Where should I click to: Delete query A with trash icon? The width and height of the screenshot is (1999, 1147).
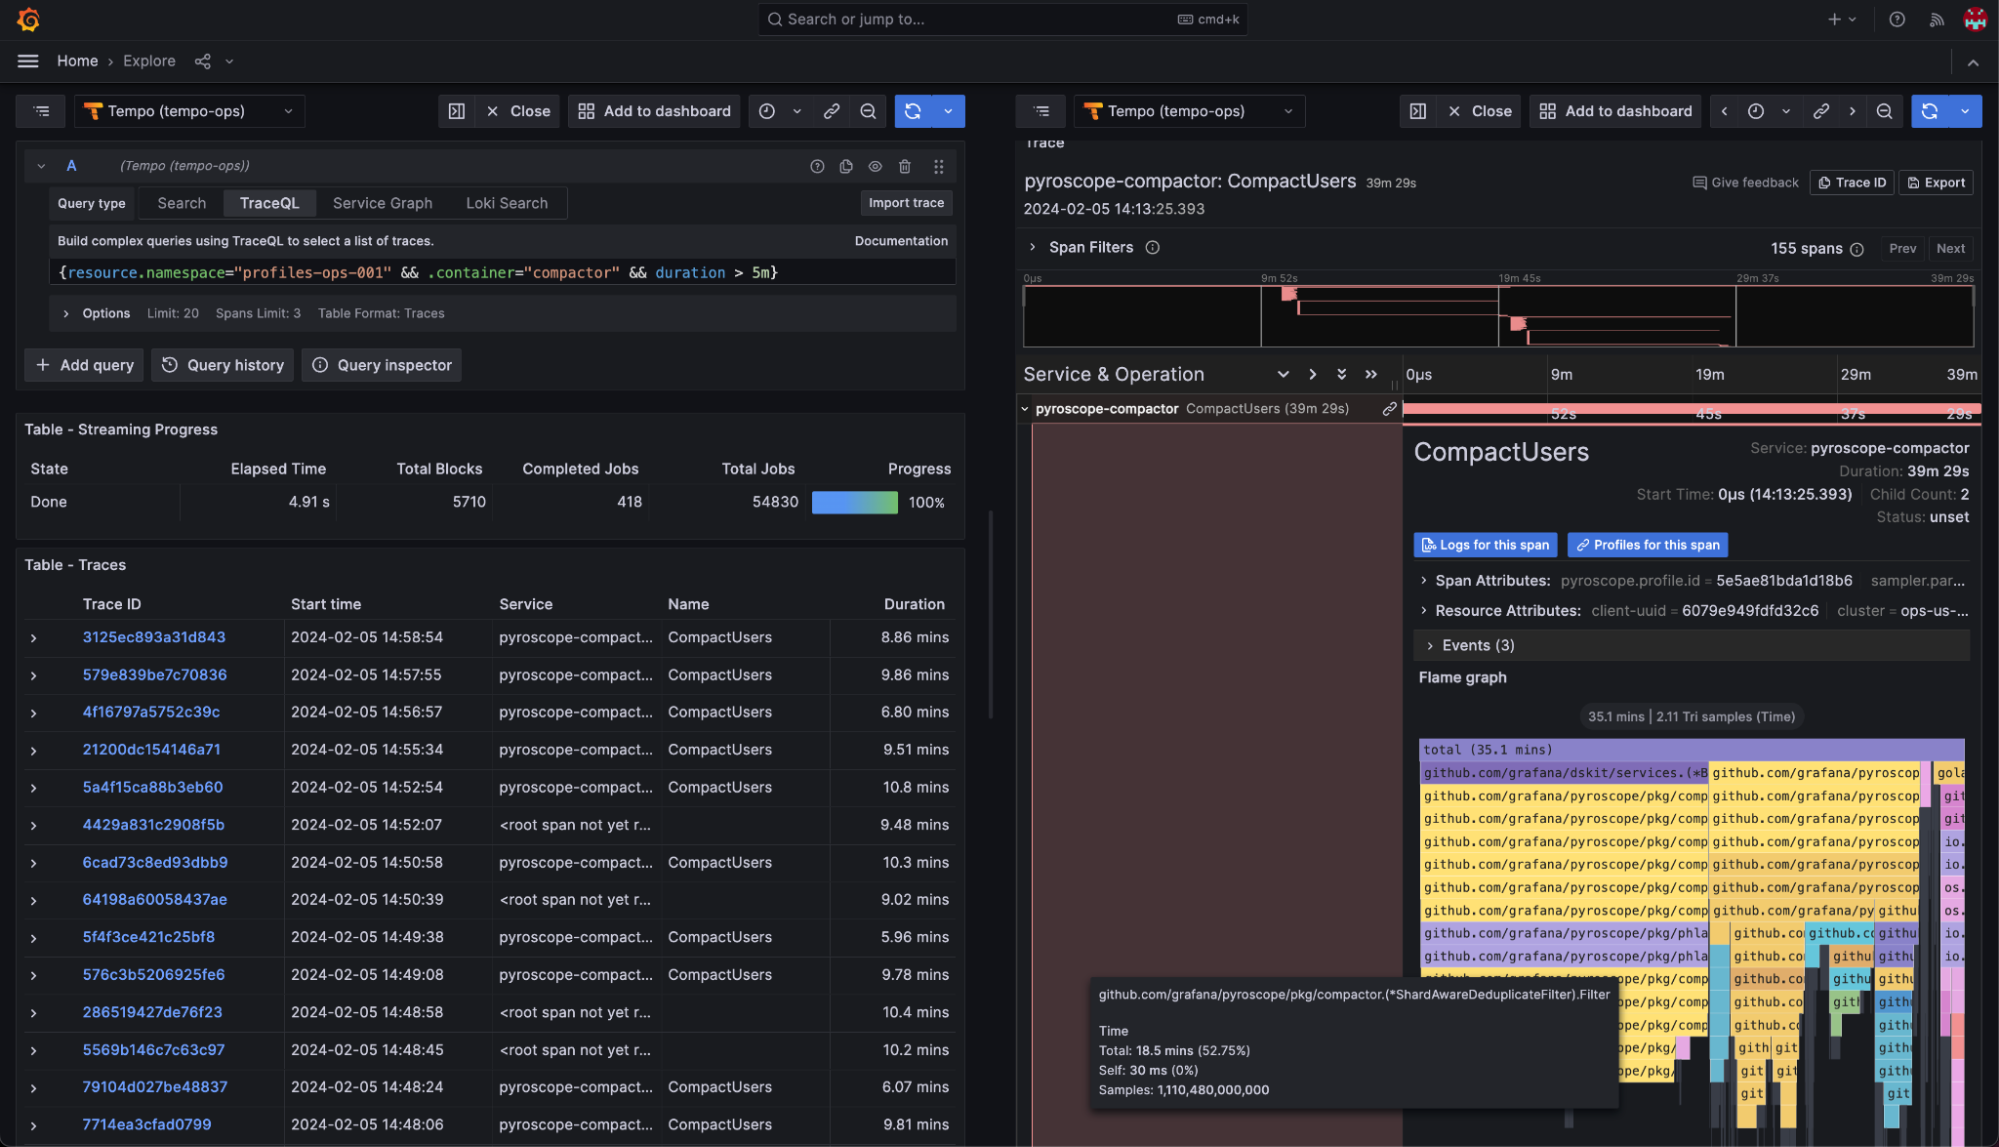[904, 166]
